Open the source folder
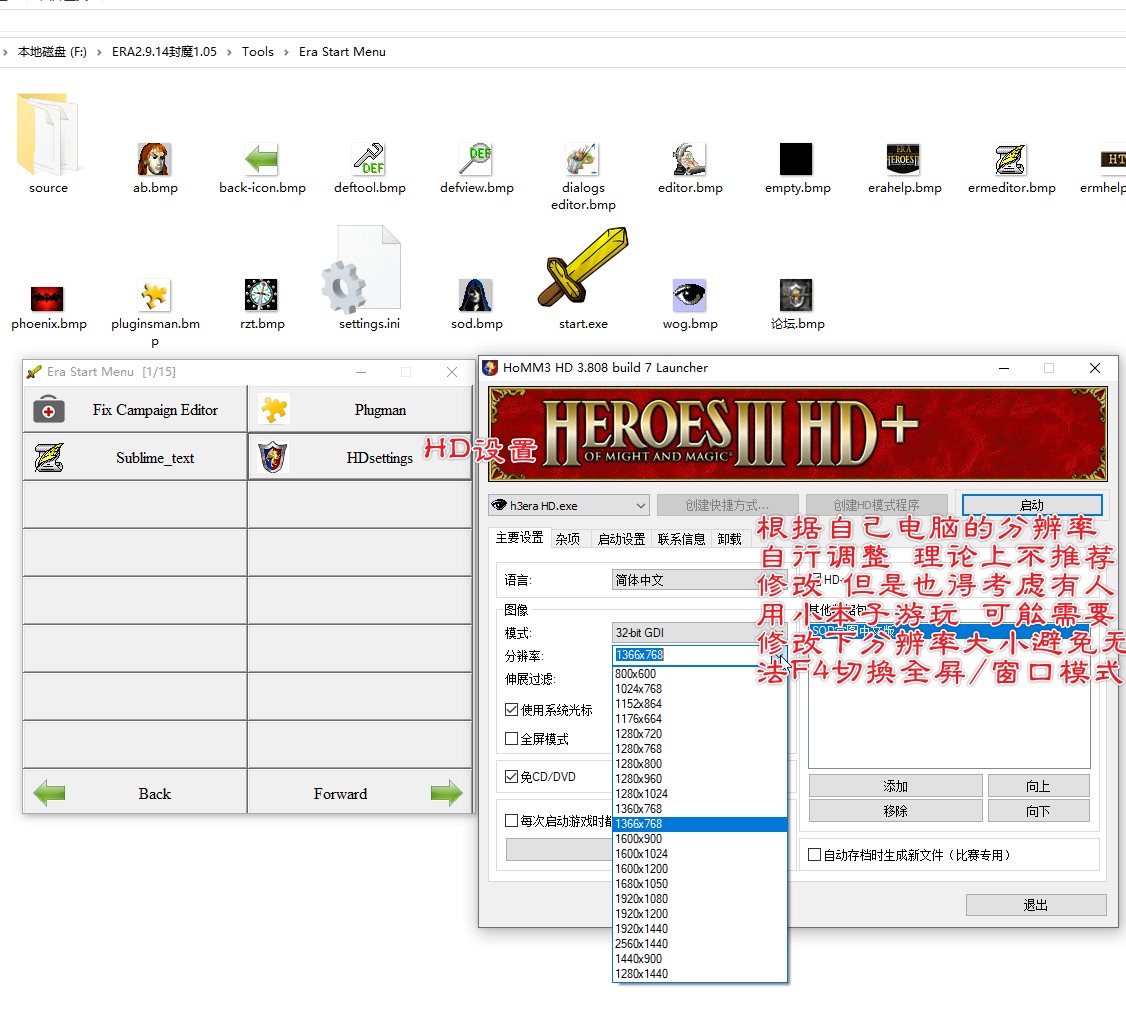Image resolution: width=1126 pixels, height=1017 pixels. coord(48,135)
